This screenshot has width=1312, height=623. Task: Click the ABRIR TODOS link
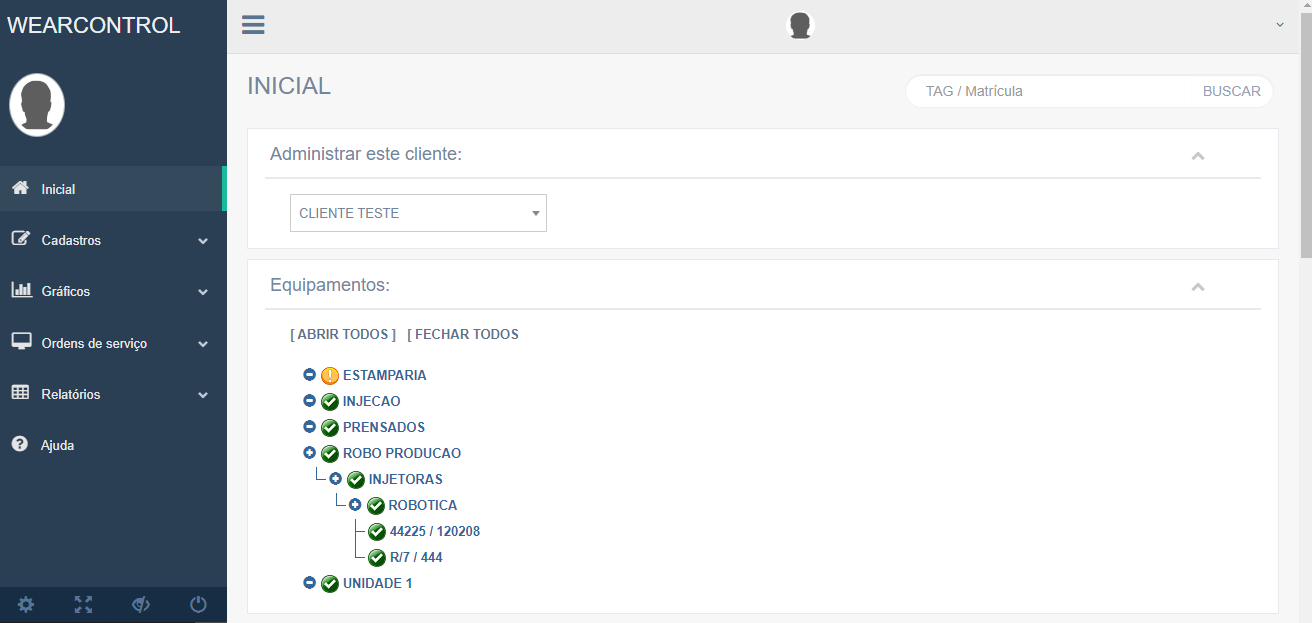(x=343, y=334)
